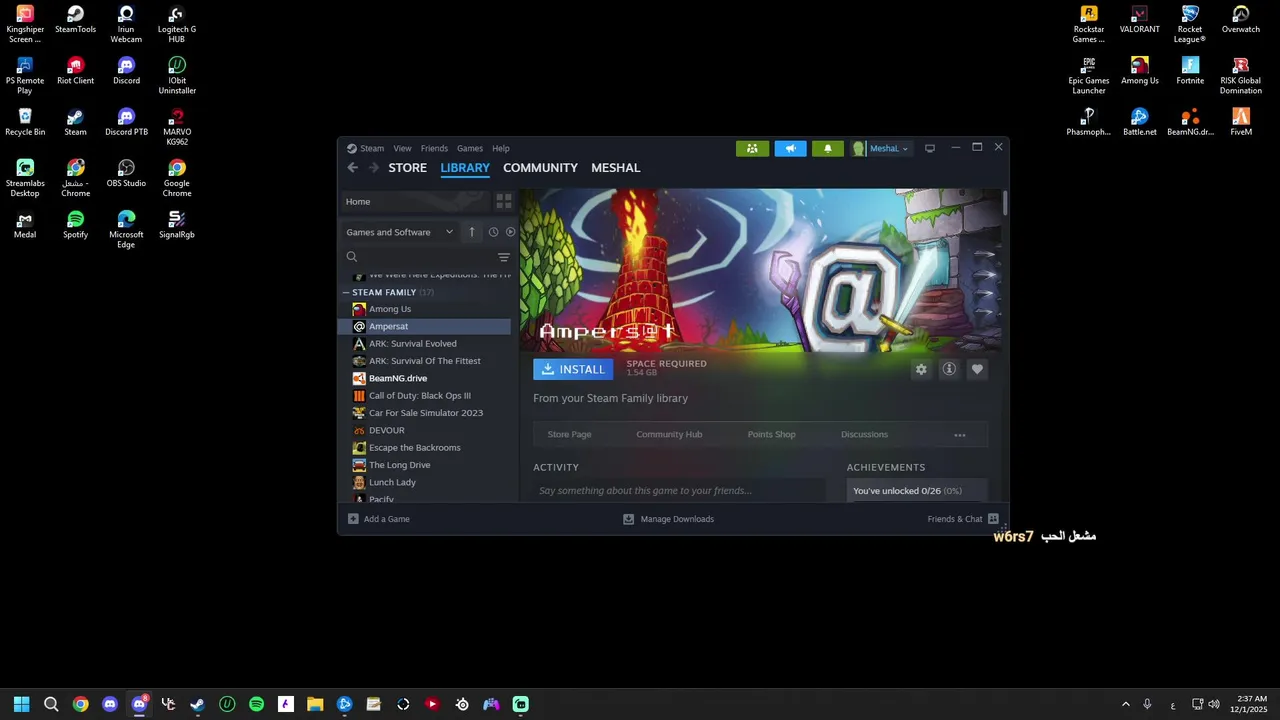This screenshot has width=1280, height=720.
Task: Switch to the STORE tab
Action: pyautogui.click(x=408, y=168)
